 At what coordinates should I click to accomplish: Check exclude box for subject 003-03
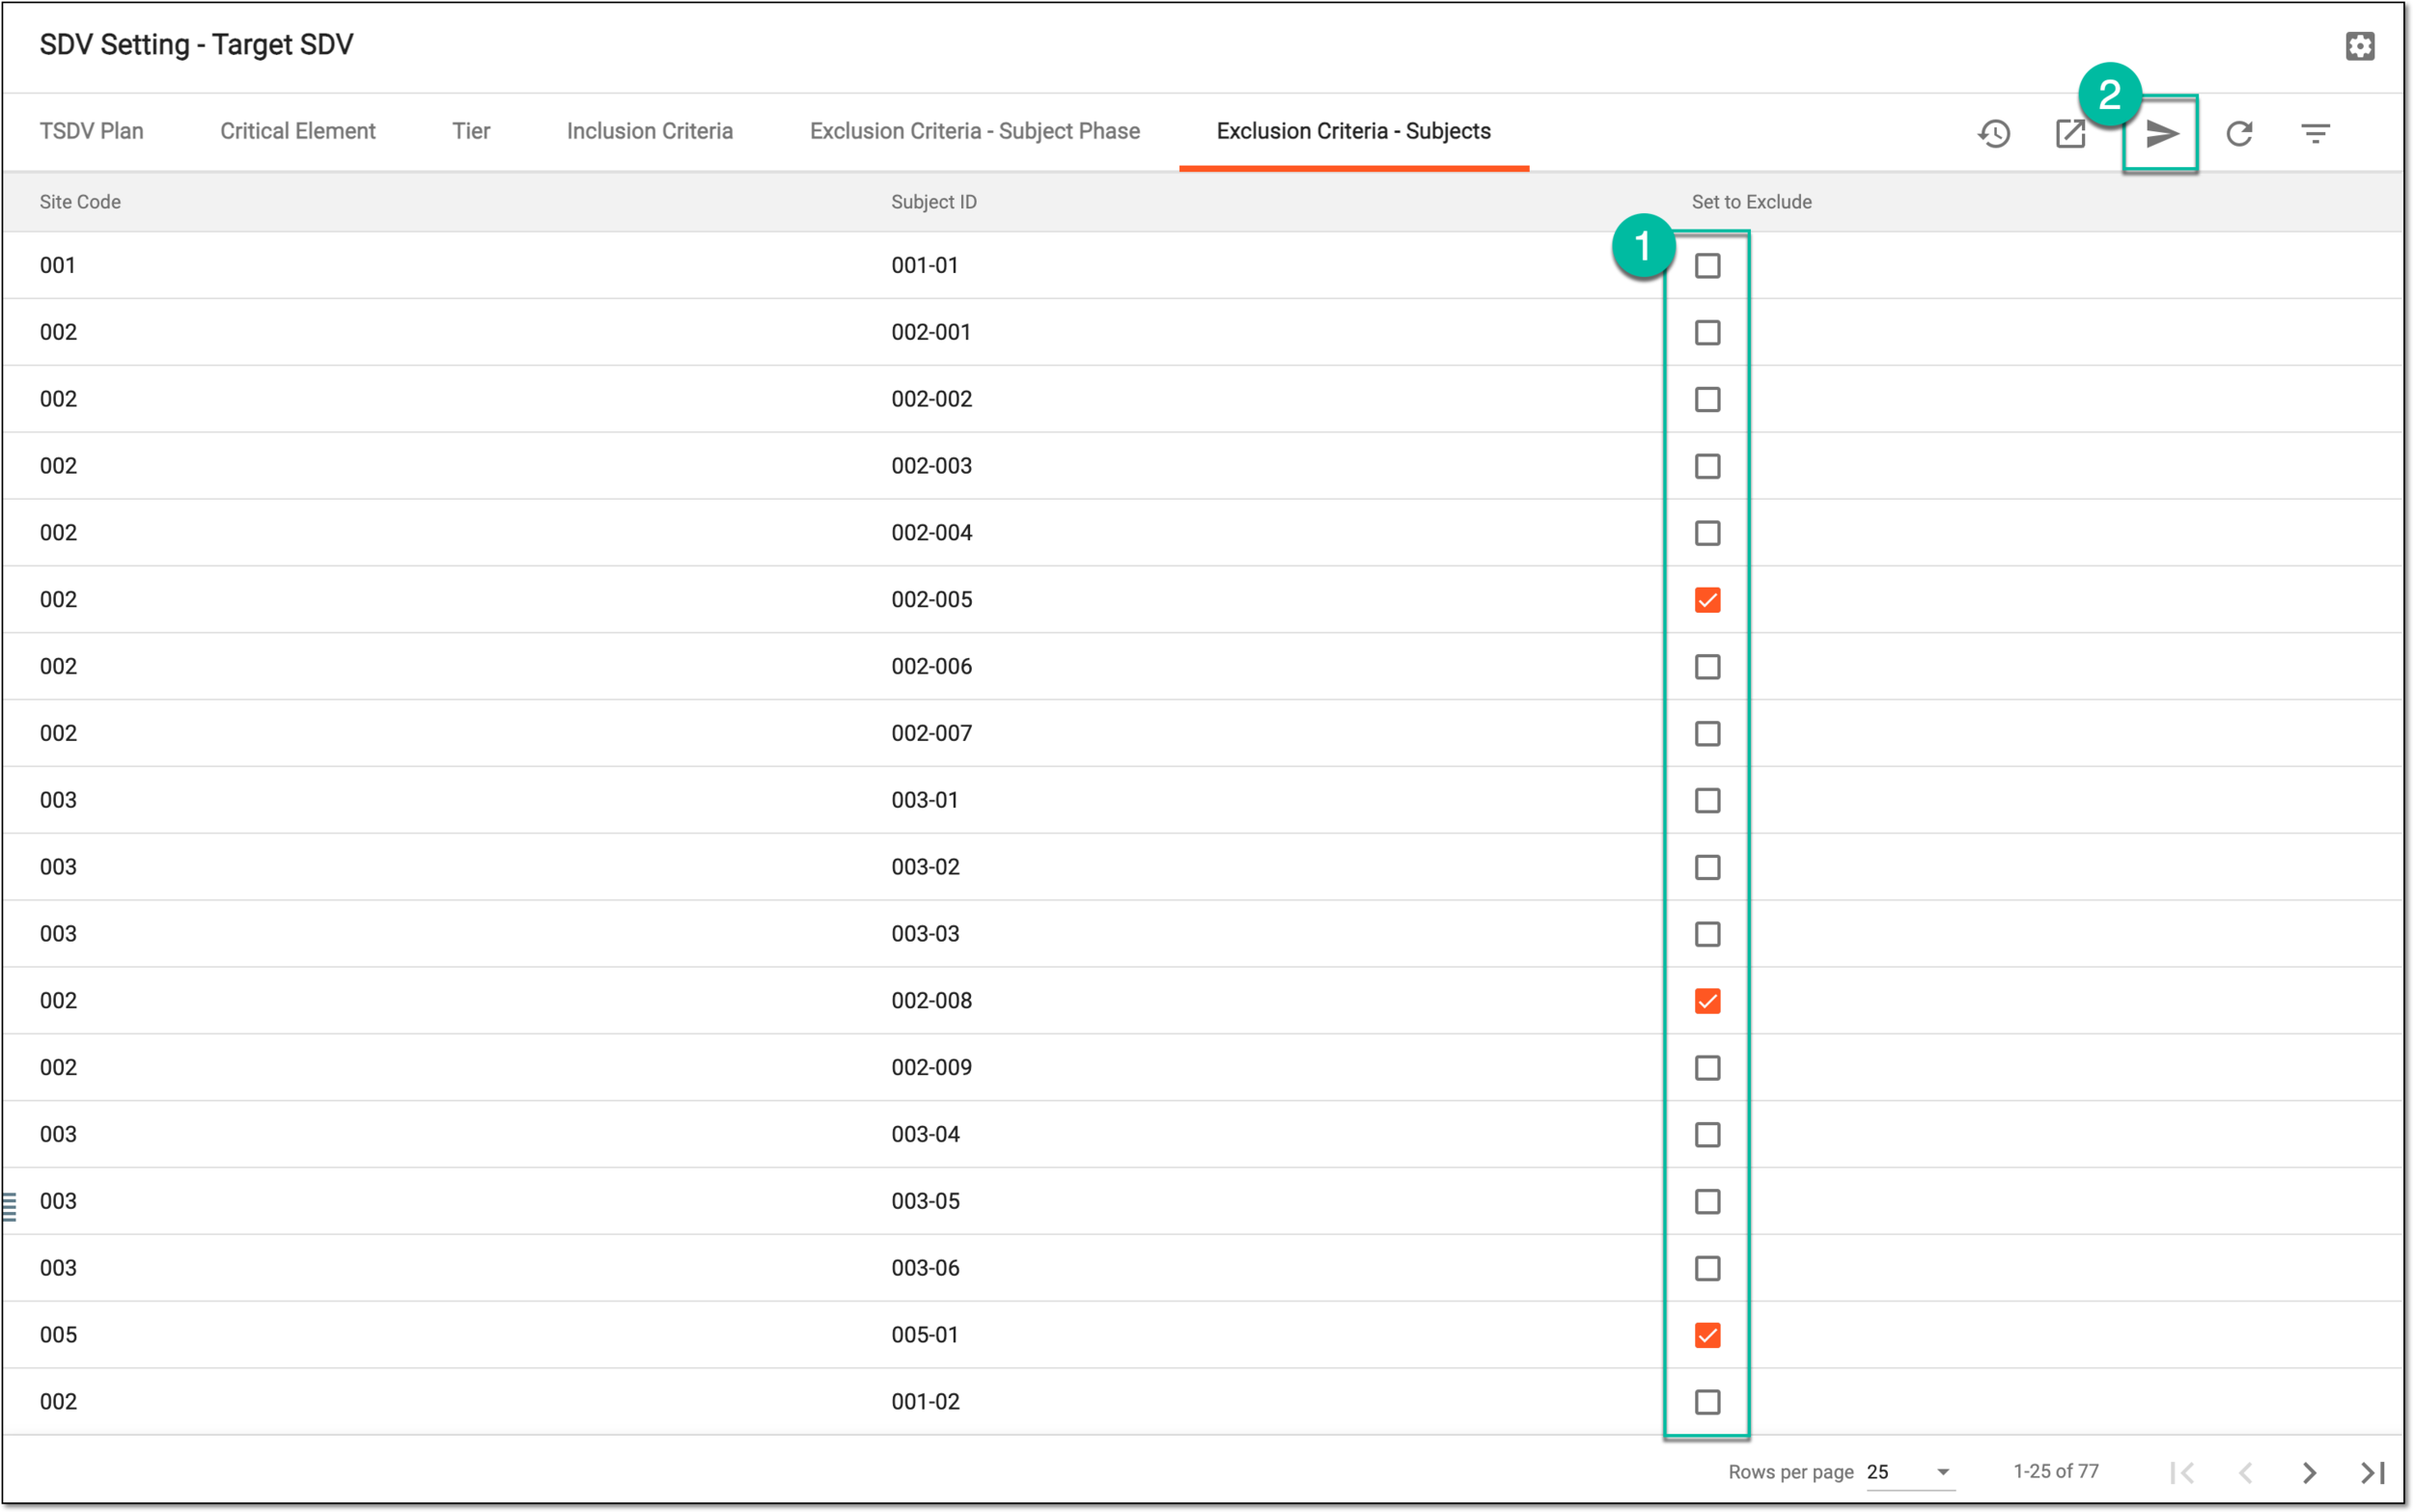(1707, 935)
